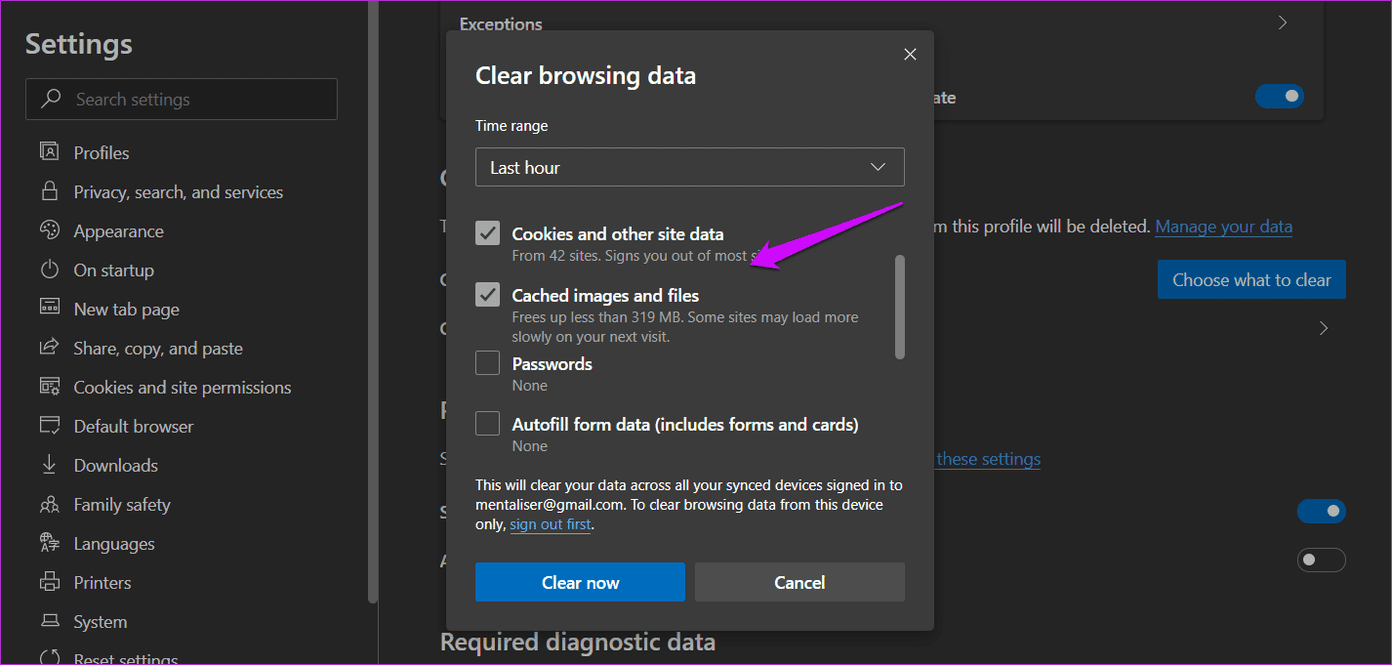Open Reset settings in the sidebar

(125, 658)
